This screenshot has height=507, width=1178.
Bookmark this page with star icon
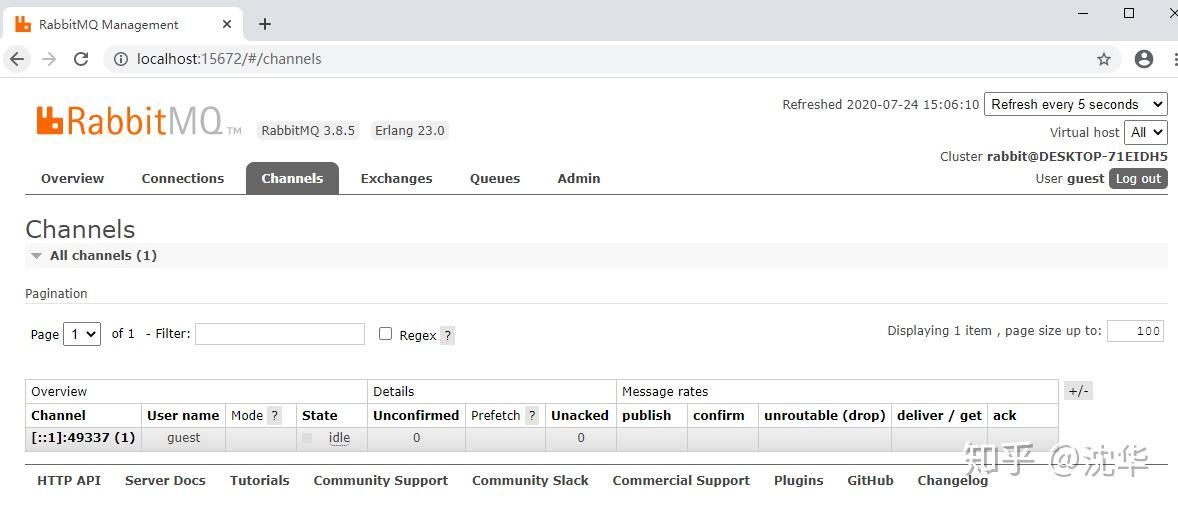click(1104, 59)
